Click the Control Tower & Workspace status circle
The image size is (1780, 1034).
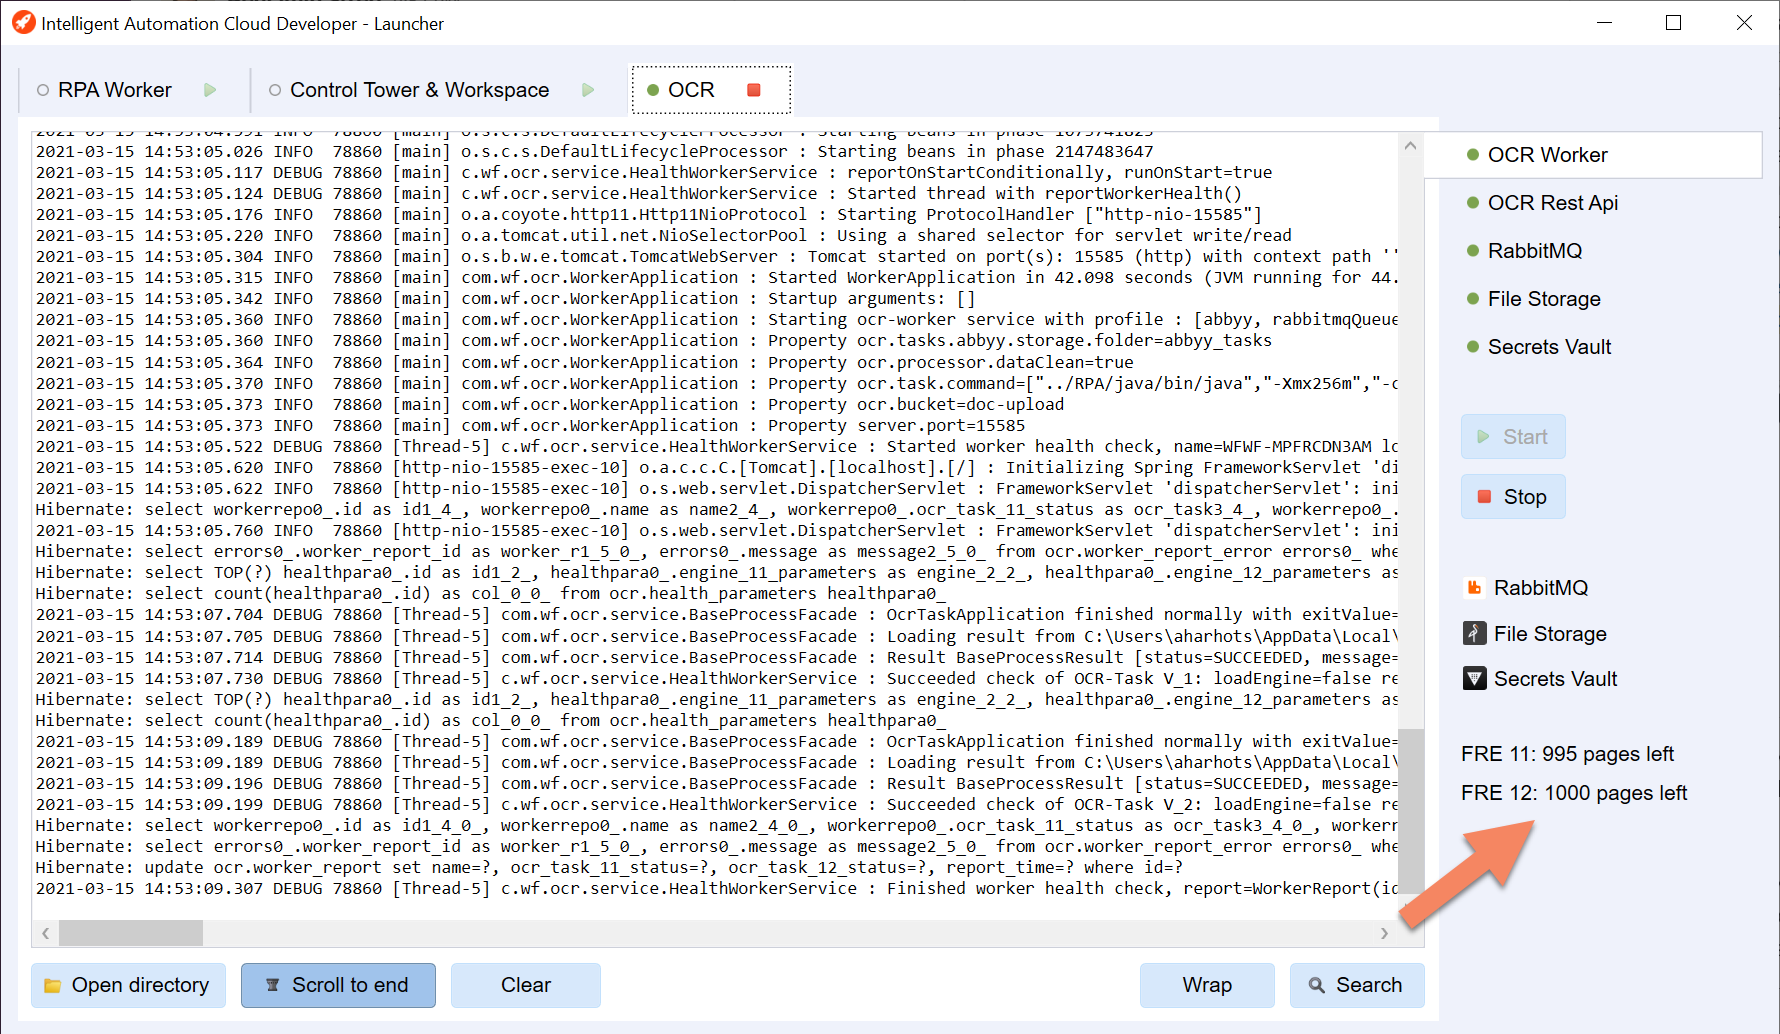275,90
